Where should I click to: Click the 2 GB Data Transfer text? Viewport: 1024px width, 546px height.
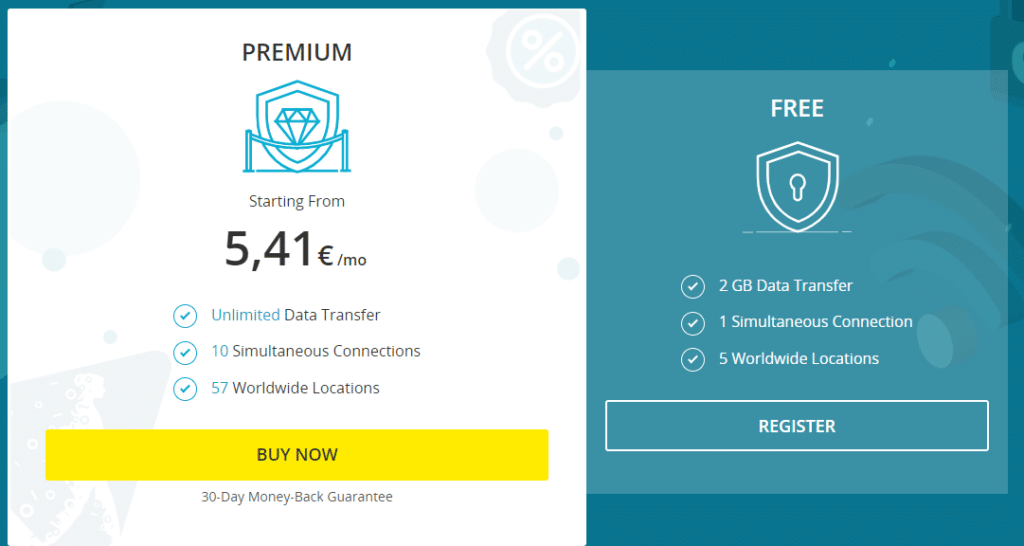click(x=786, y=285)
